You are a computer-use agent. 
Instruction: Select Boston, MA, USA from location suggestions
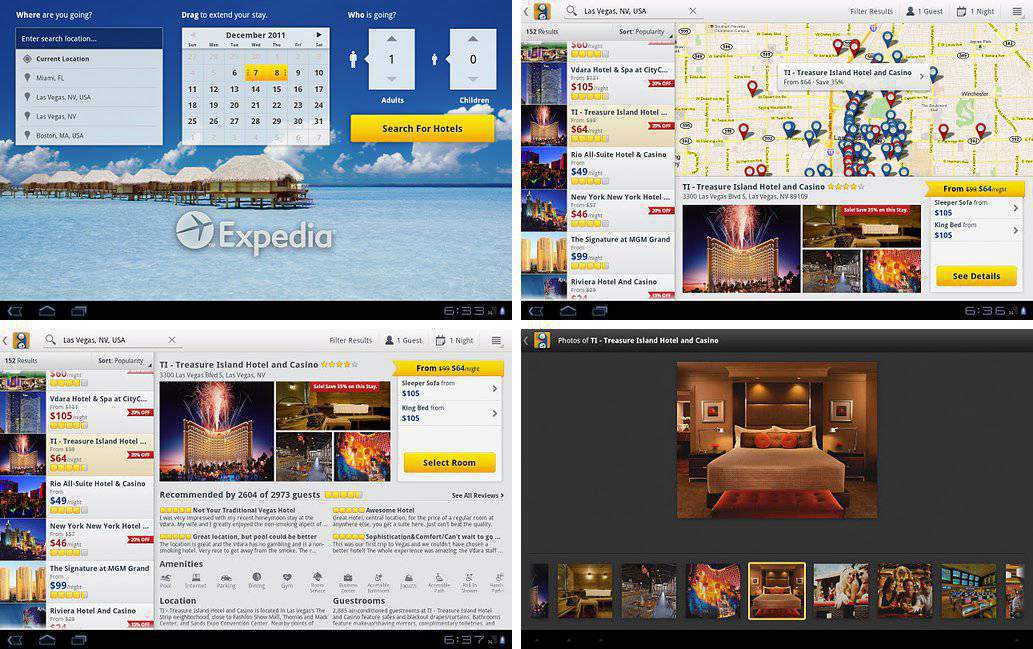pyautogui.click(x=89, y=135)
